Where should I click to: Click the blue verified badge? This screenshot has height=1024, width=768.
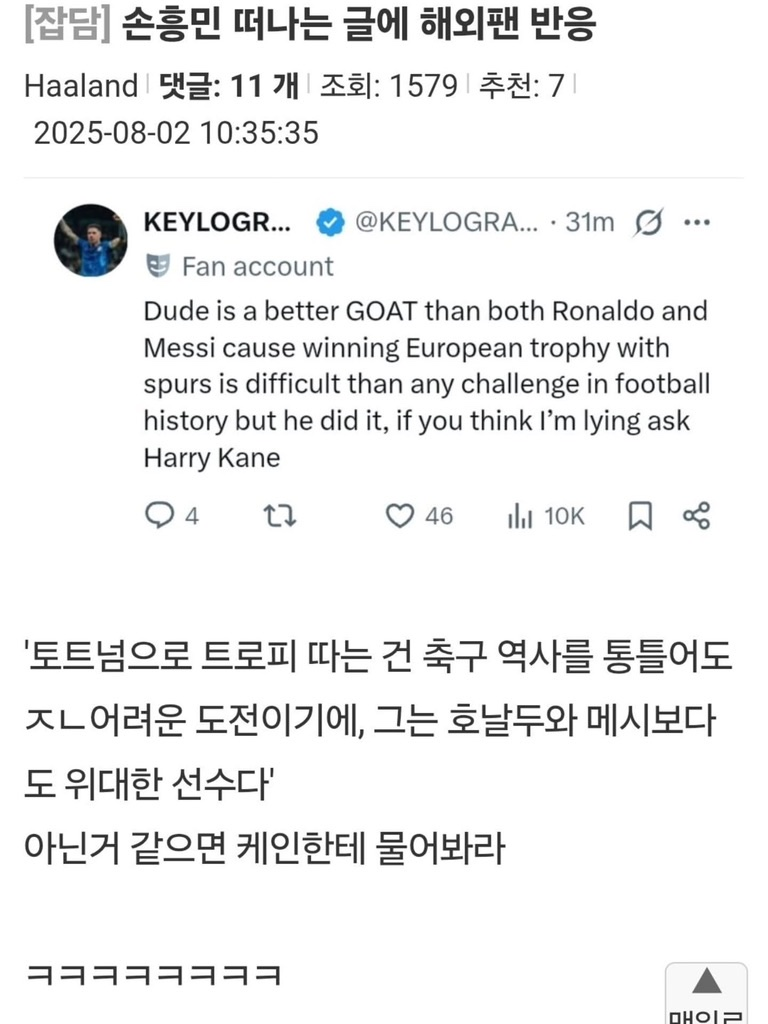tap(331, 222)
